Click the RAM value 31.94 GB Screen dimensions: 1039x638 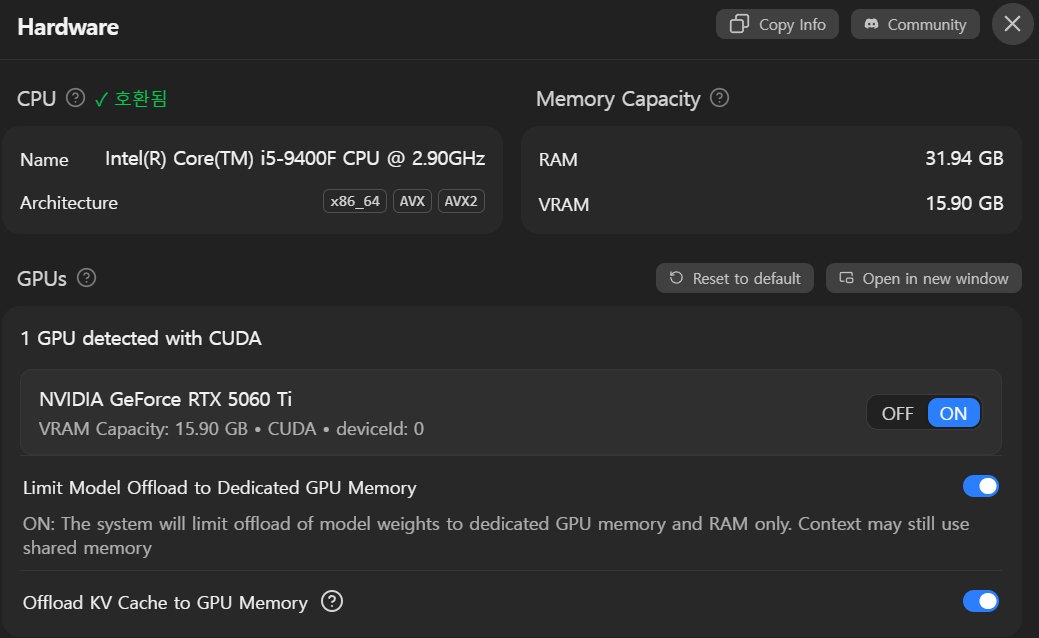[964, 158]
